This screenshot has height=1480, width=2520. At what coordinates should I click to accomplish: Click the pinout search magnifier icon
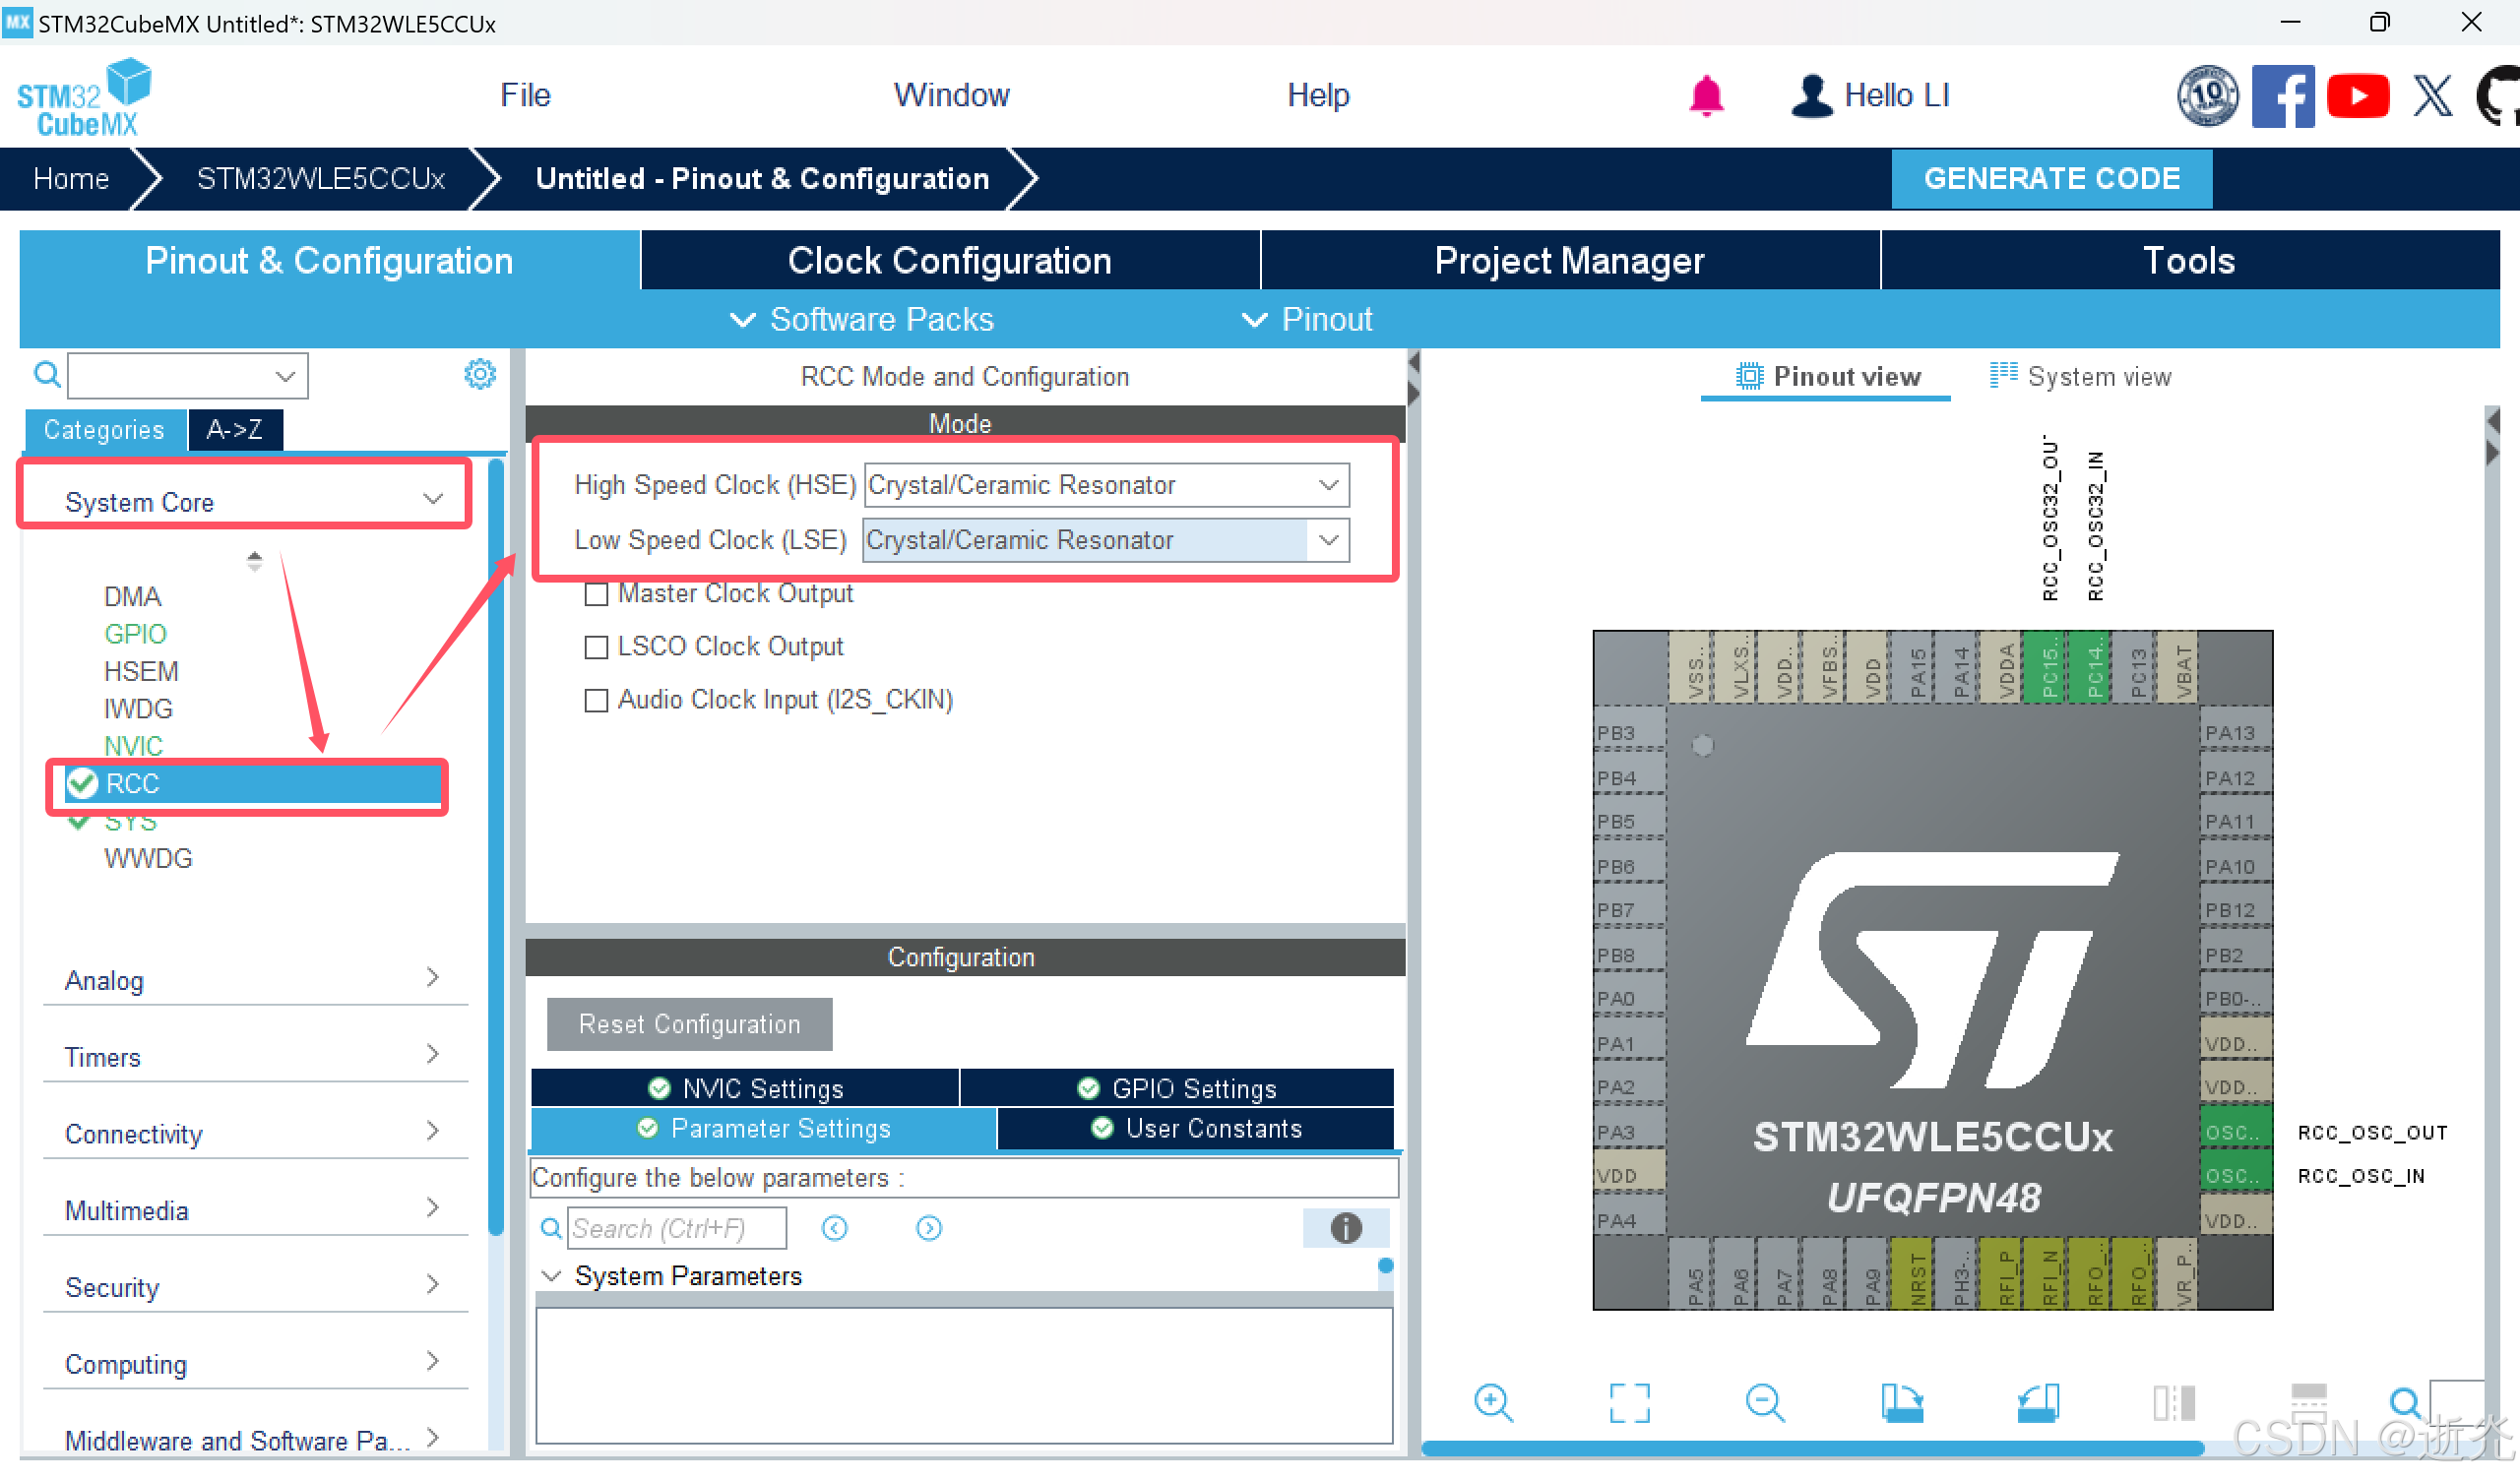pos(2405,1403)
